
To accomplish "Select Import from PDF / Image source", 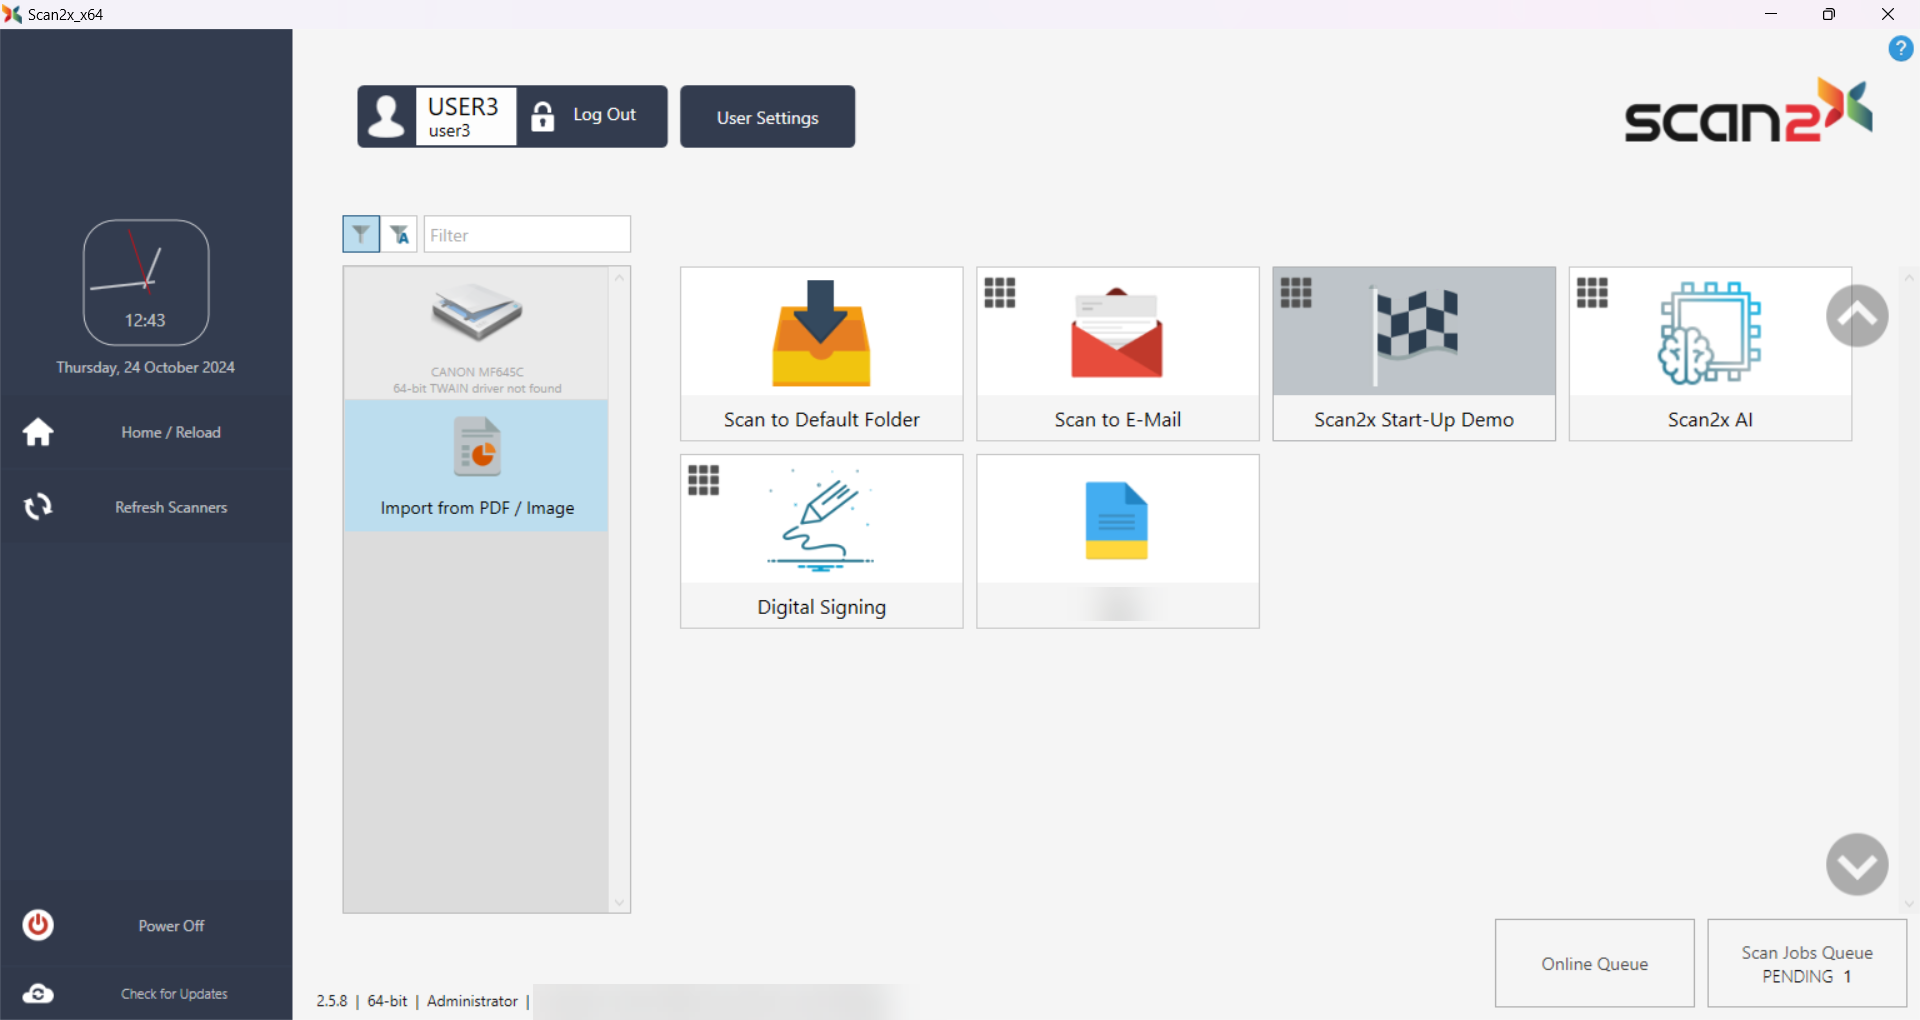I will (477, 466).
